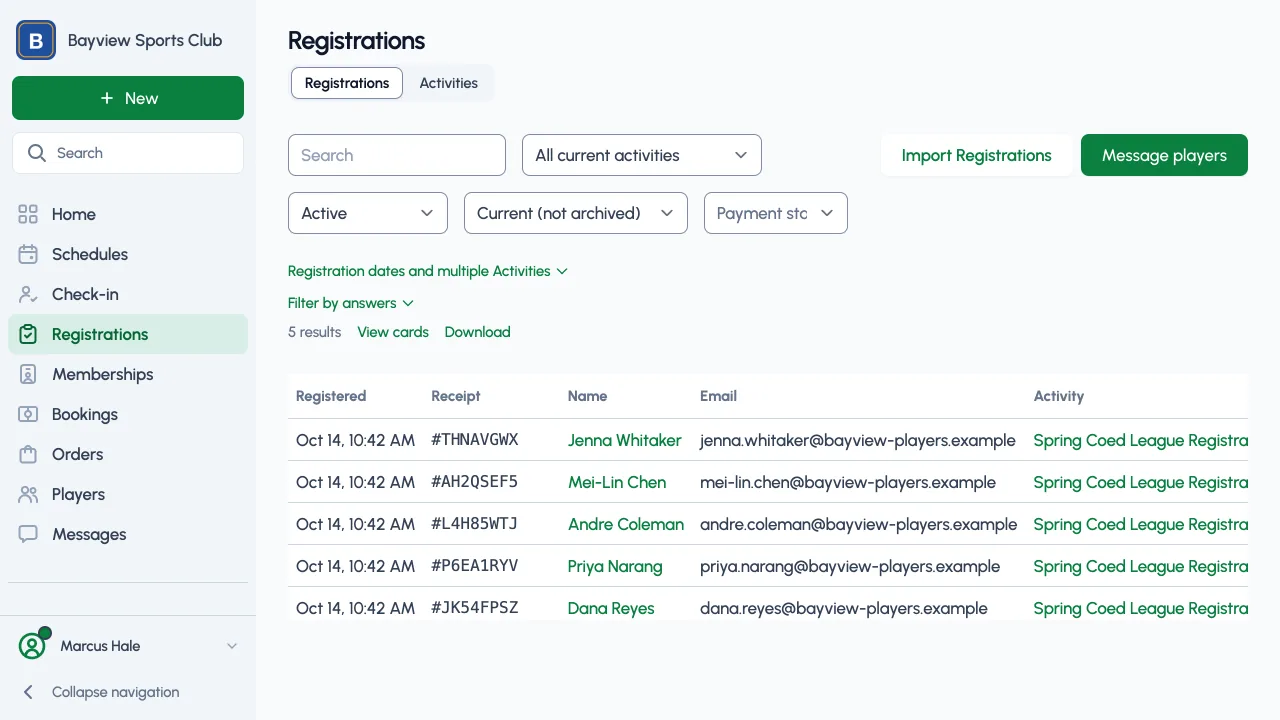1280x720 pixels.
Task: Click the Memberships badge icon
Action: click(28, 374)
